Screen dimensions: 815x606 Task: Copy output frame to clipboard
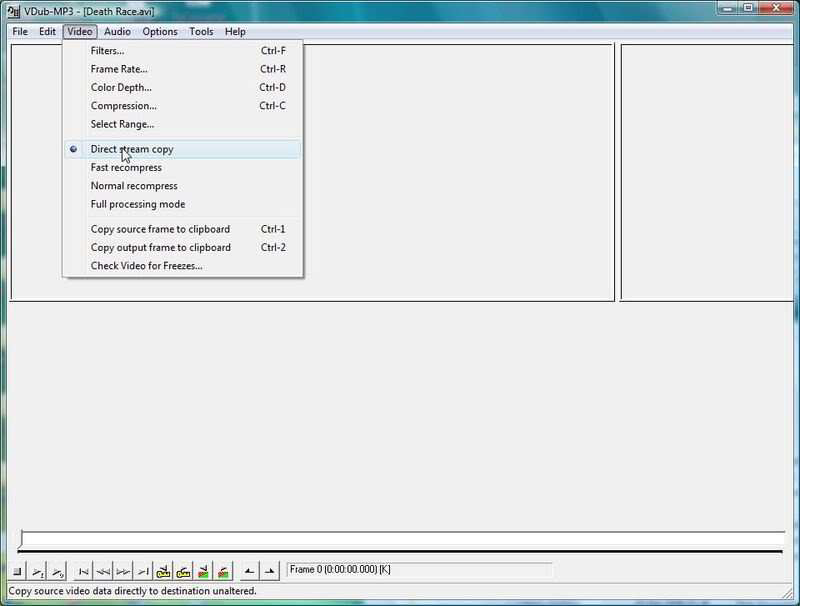[182, 247]
